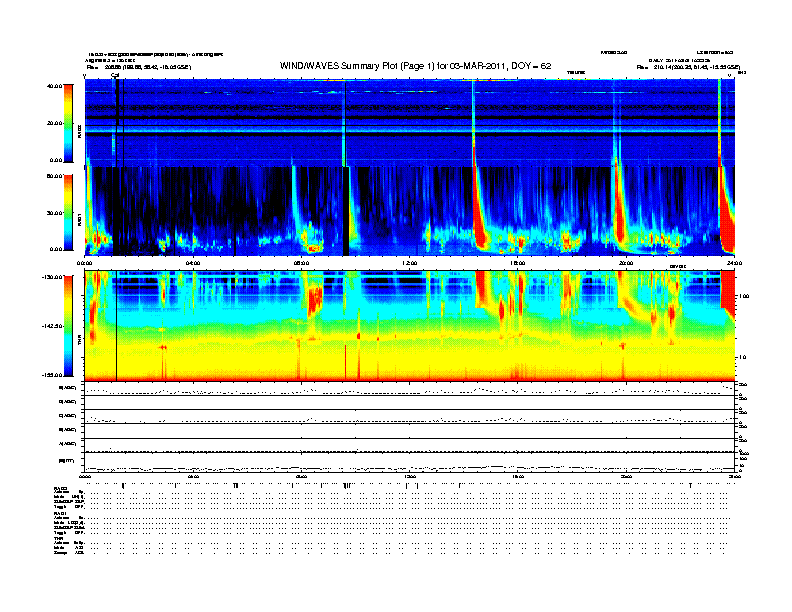This screenshot has height=612, width=792.
Task: Click the 08:00 tick below RAD1 spectrogram
Action: 301,263
